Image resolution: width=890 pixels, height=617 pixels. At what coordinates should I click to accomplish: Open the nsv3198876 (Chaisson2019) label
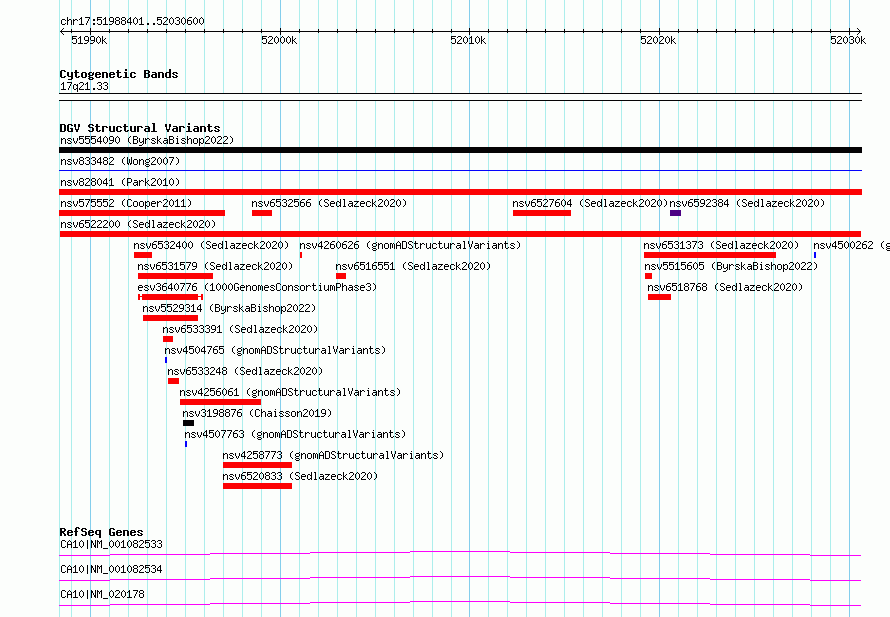(257, 413)
